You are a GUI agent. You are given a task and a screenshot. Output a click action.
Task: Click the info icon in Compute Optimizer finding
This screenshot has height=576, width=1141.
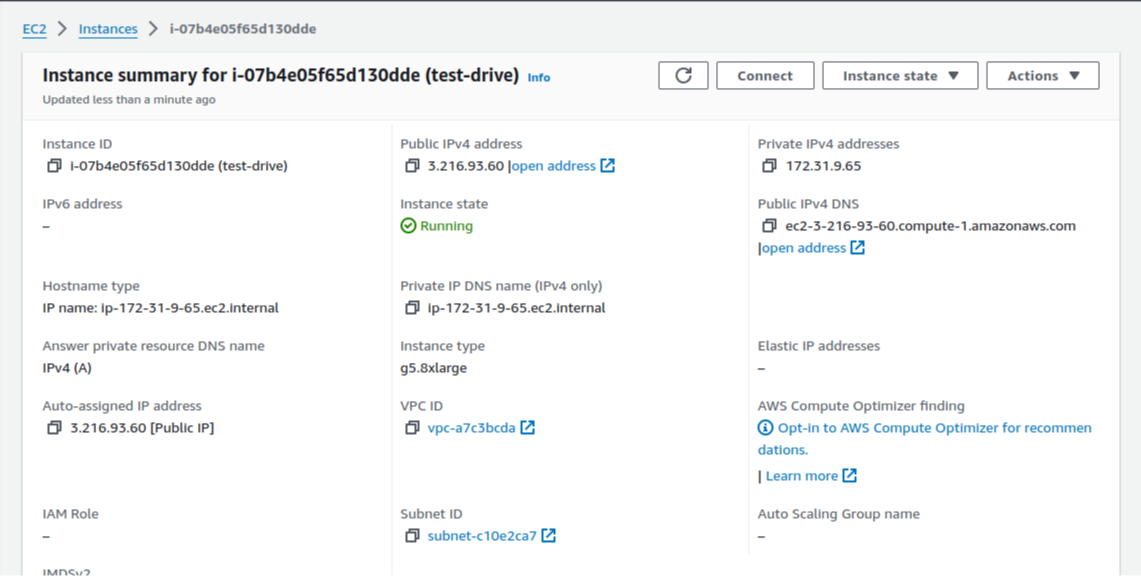tap(763, 427)
